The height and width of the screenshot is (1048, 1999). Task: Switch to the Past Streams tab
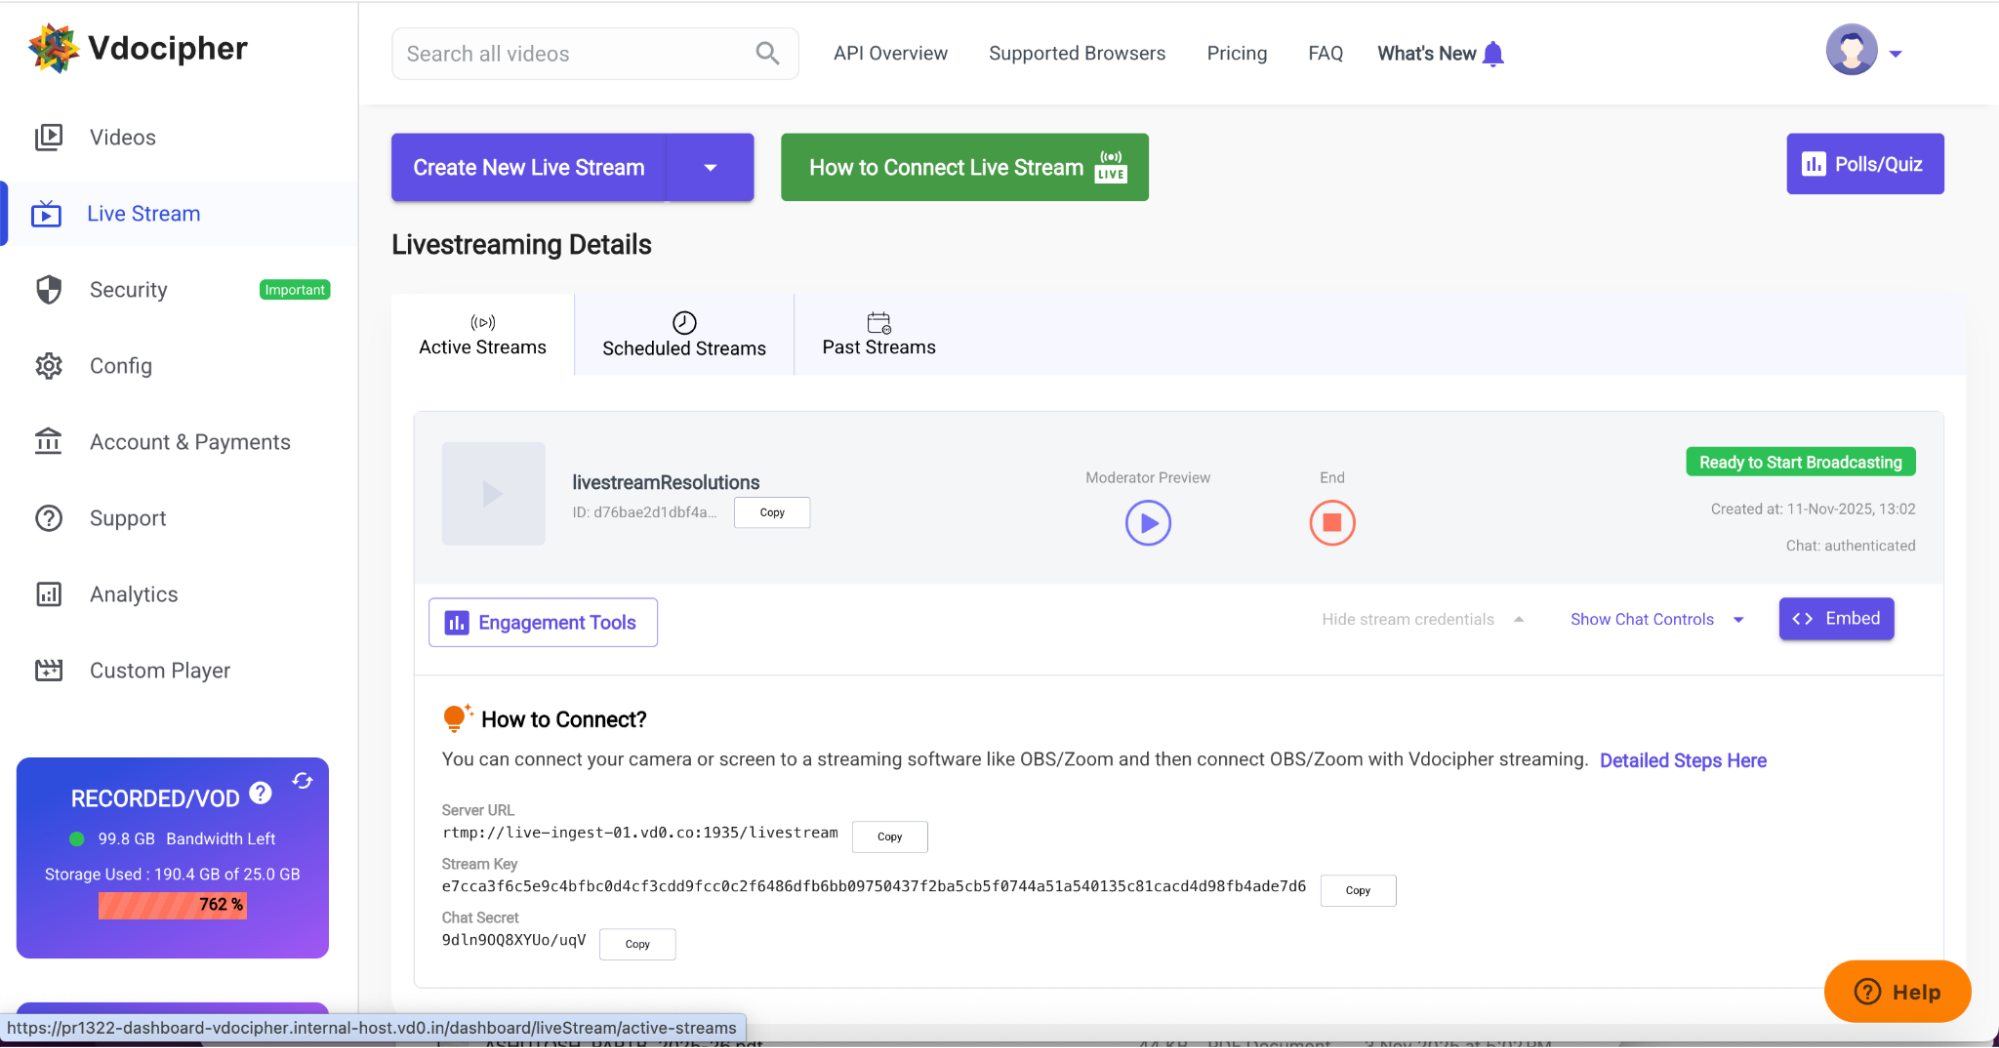pyautogui.click(x=878, y=335)
